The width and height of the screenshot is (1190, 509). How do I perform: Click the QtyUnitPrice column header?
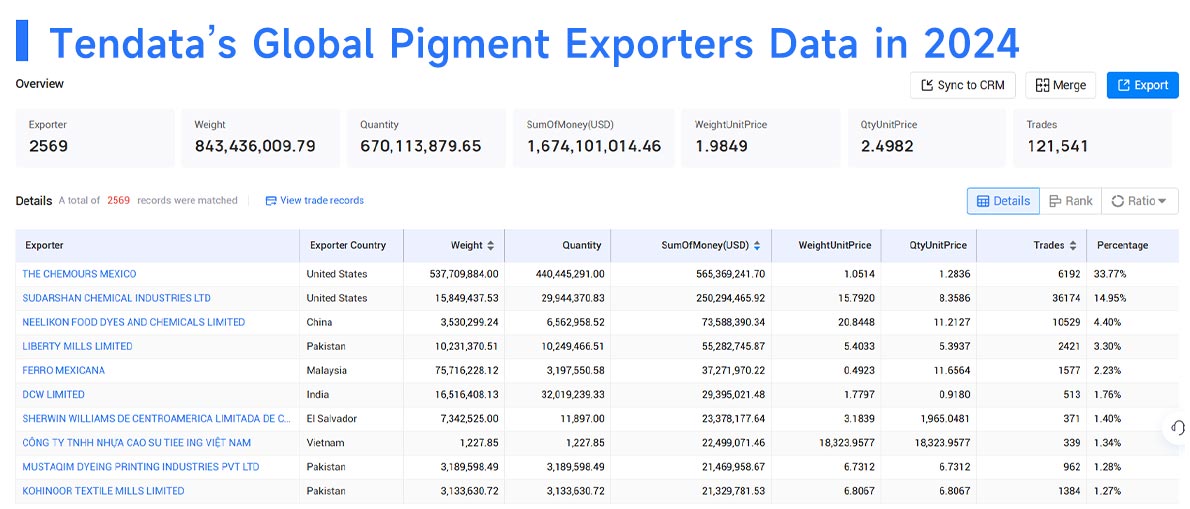928,246
